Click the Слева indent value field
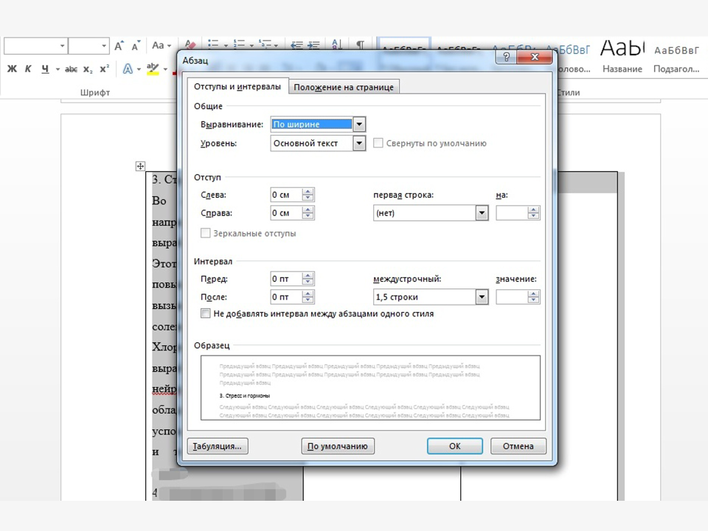The image size is (708, 531). pos(286,195)
